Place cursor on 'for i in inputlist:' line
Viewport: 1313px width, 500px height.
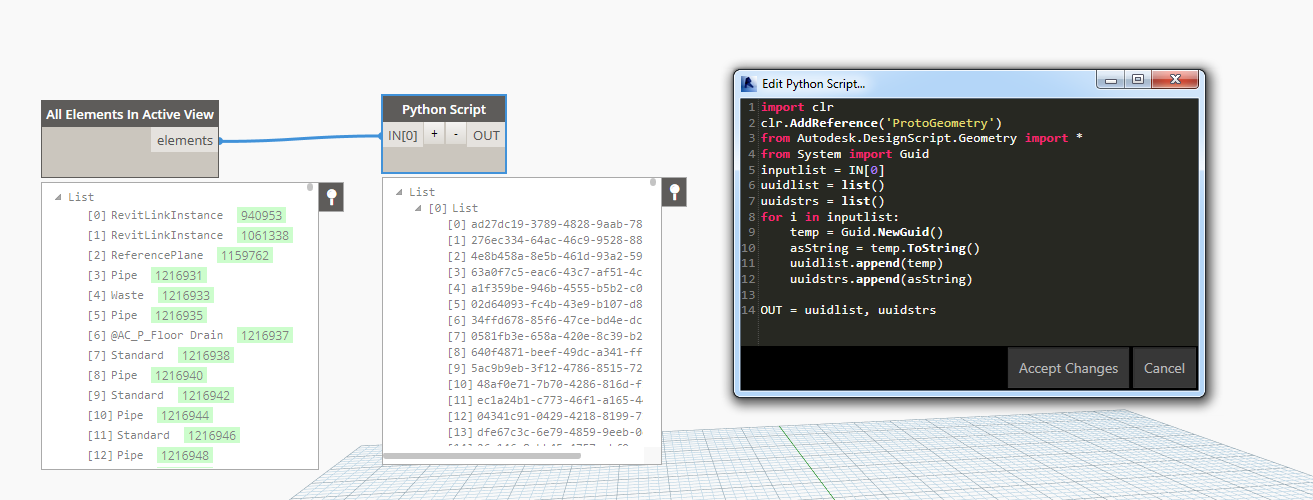tap(830, 216)
